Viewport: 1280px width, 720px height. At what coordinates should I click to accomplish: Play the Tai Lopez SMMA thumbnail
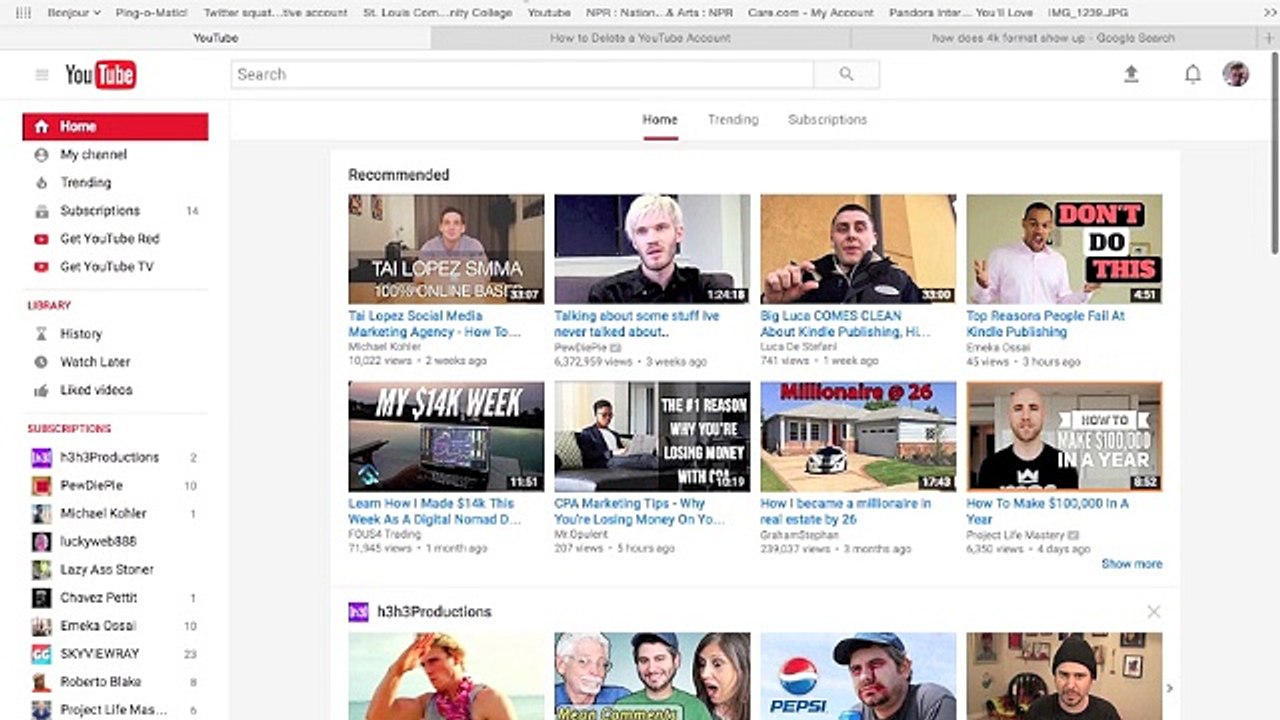tap(446, 249)
